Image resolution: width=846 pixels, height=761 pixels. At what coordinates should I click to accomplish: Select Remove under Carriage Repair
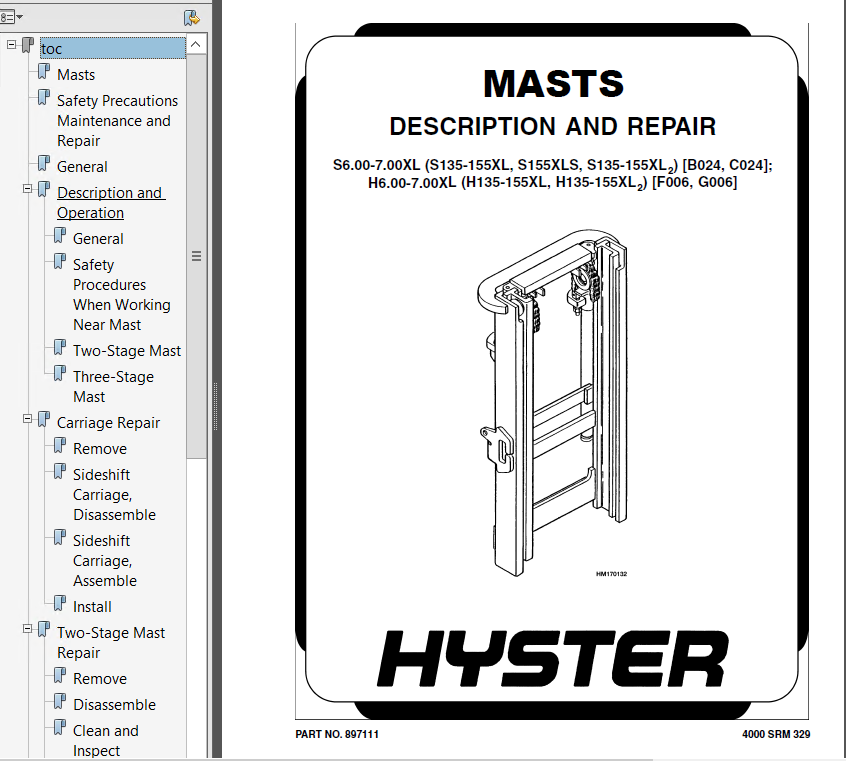tap(100, 449)
